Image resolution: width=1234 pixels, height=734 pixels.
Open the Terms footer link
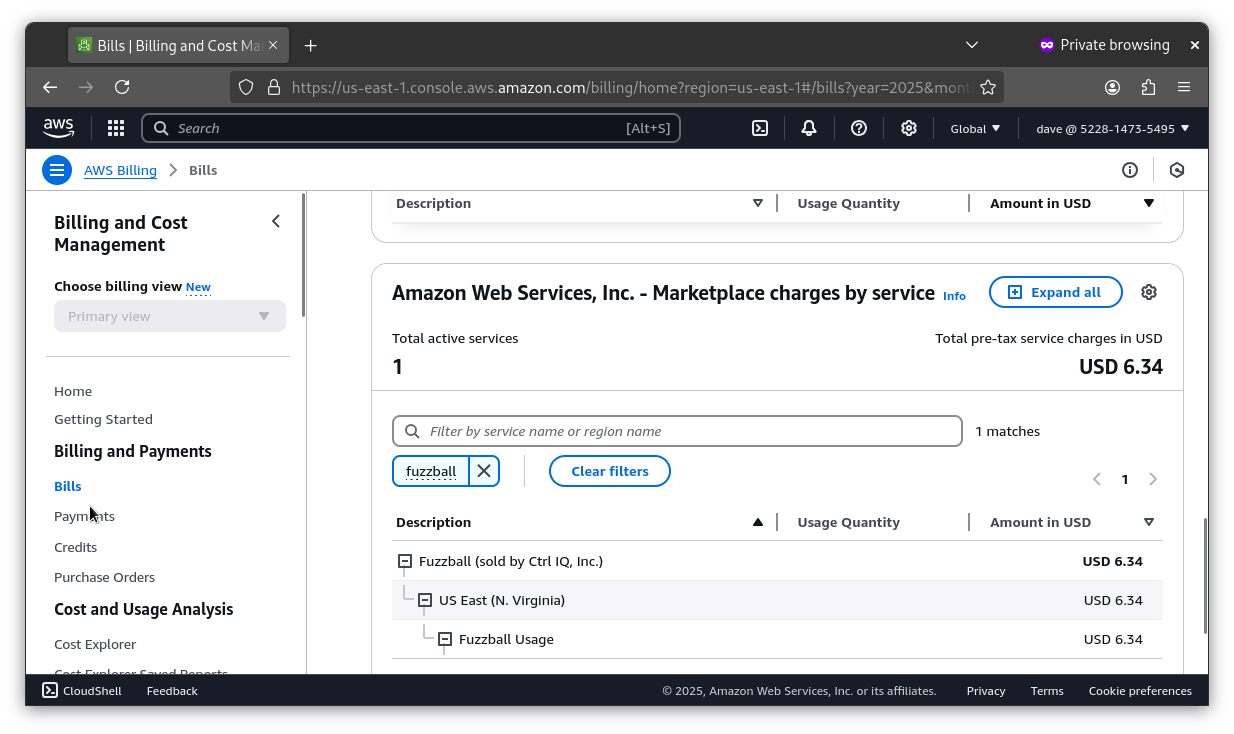tap(1047, 690)
